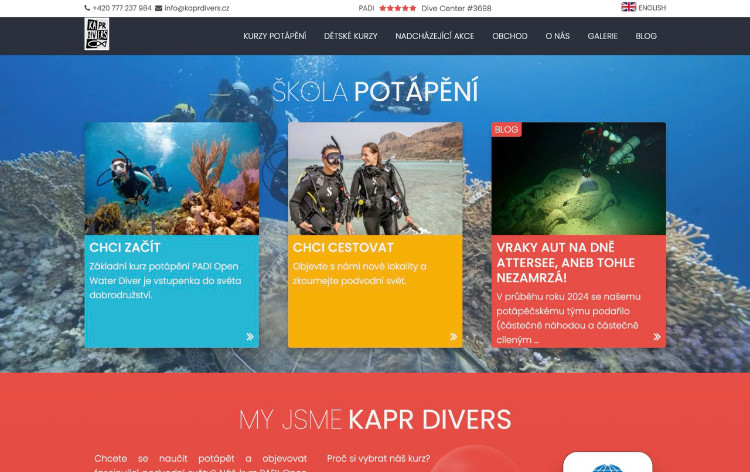Click the double arrow on Chci začít card
The width and height of the screenshot is (750, 472).
point(249,337)
